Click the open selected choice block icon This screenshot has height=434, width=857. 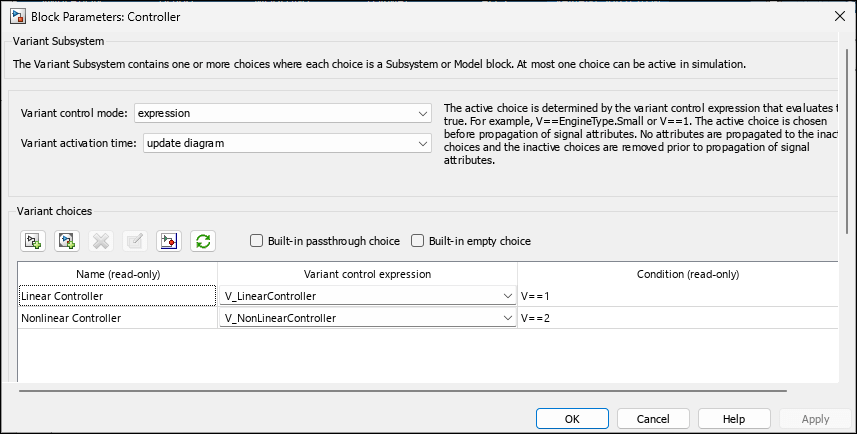pos(169,241)
